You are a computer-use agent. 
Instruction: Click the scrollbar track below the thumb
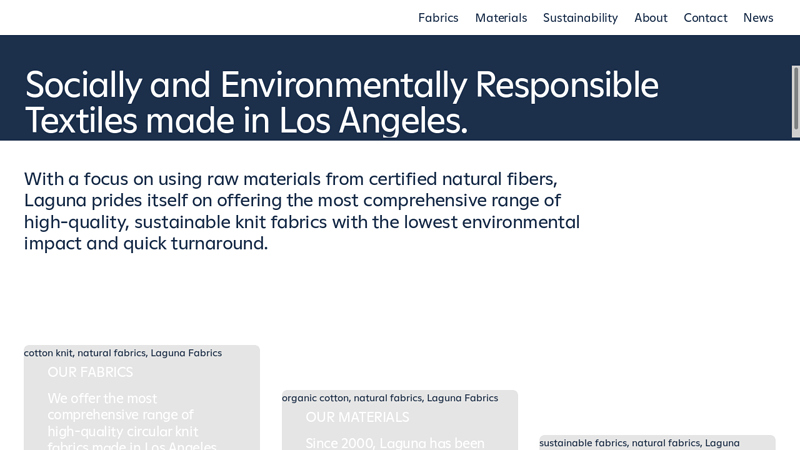(796, 300)
